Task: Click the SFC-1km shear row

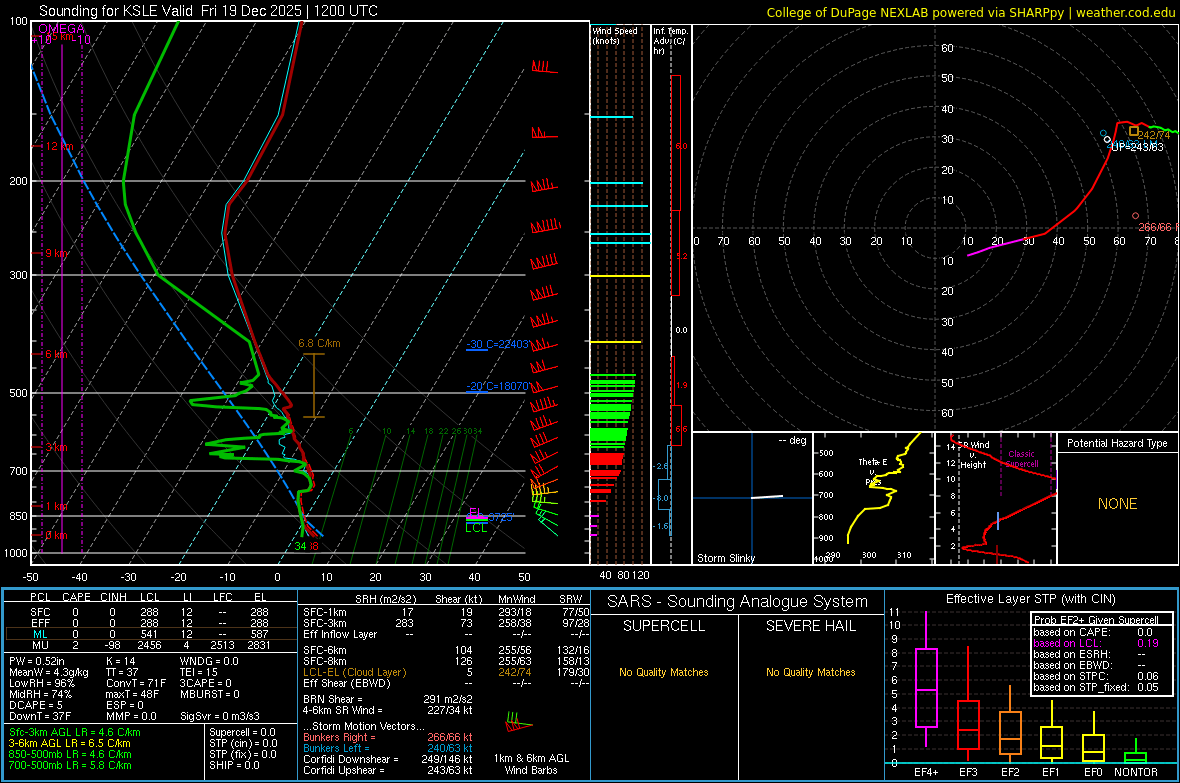Action: click(x=446, y=612)
